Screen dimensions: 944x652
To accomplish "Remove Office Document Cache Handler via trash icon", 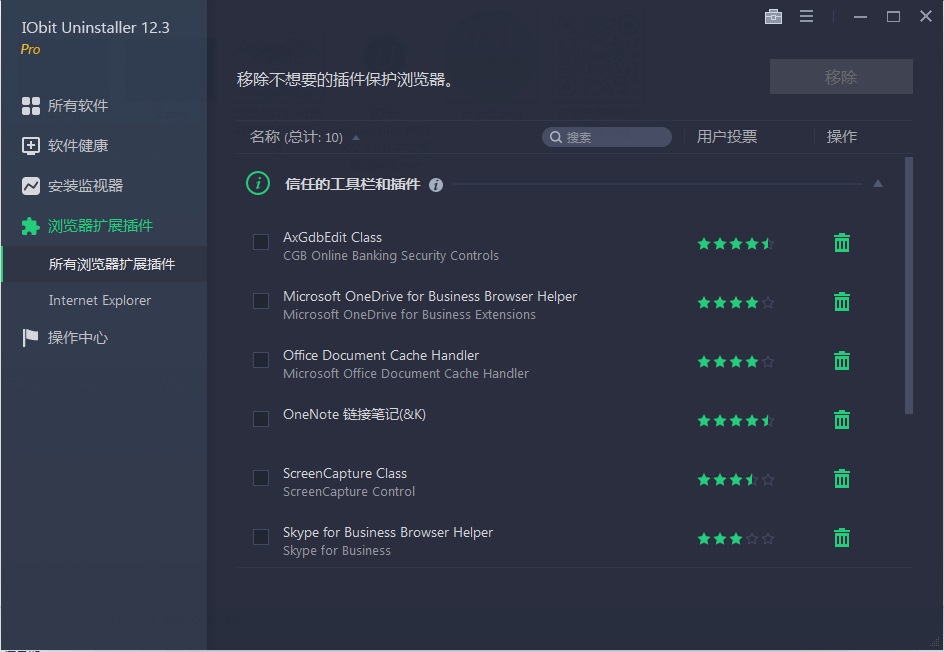I will point(842,361).
